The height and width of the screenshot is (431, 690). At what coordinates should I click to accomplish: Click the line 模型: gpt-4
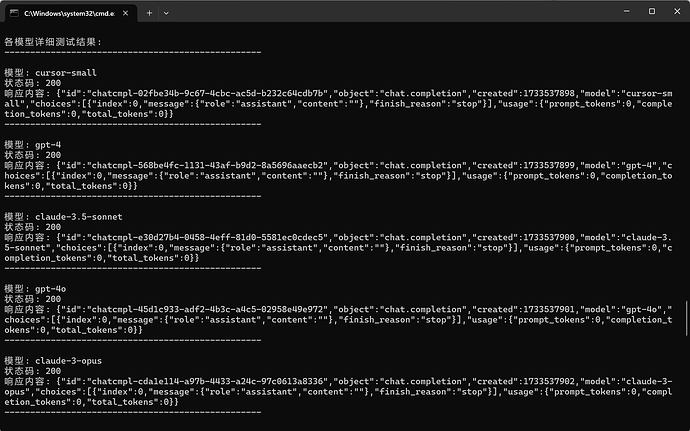pos(33,145)
